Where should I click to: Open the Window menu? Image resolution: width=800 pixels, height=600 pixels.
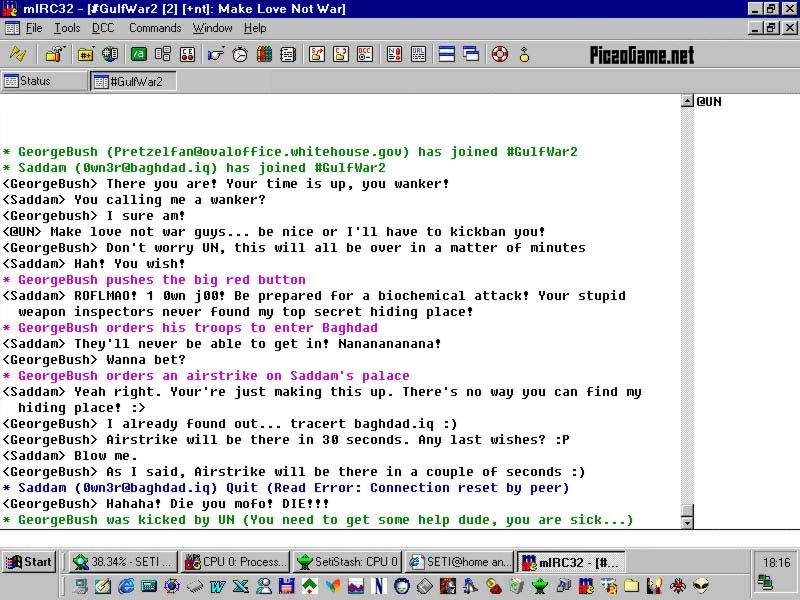pyautogui.click(x=212, y=28)
